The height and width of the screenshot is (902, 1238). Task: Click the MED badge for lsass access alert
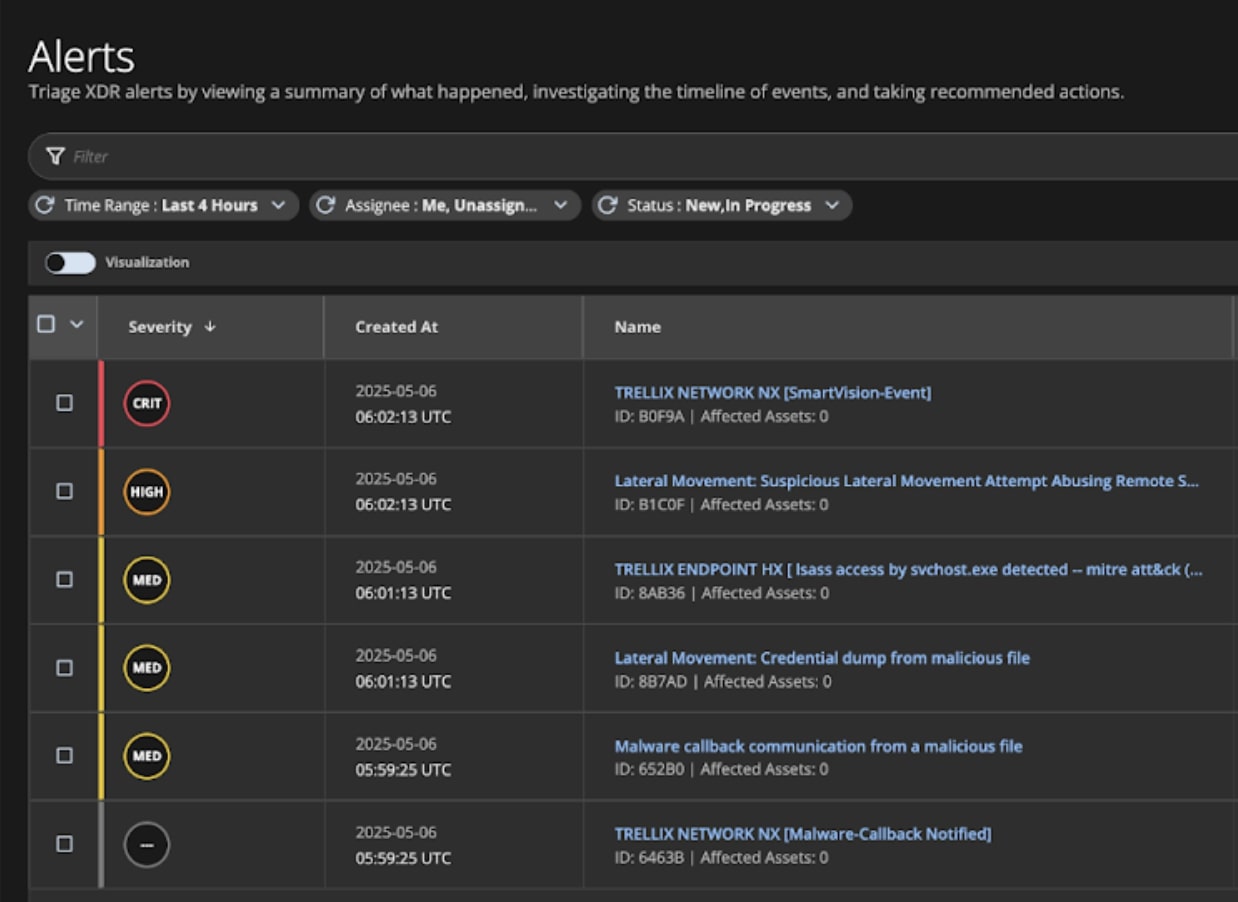coord(147,580)
